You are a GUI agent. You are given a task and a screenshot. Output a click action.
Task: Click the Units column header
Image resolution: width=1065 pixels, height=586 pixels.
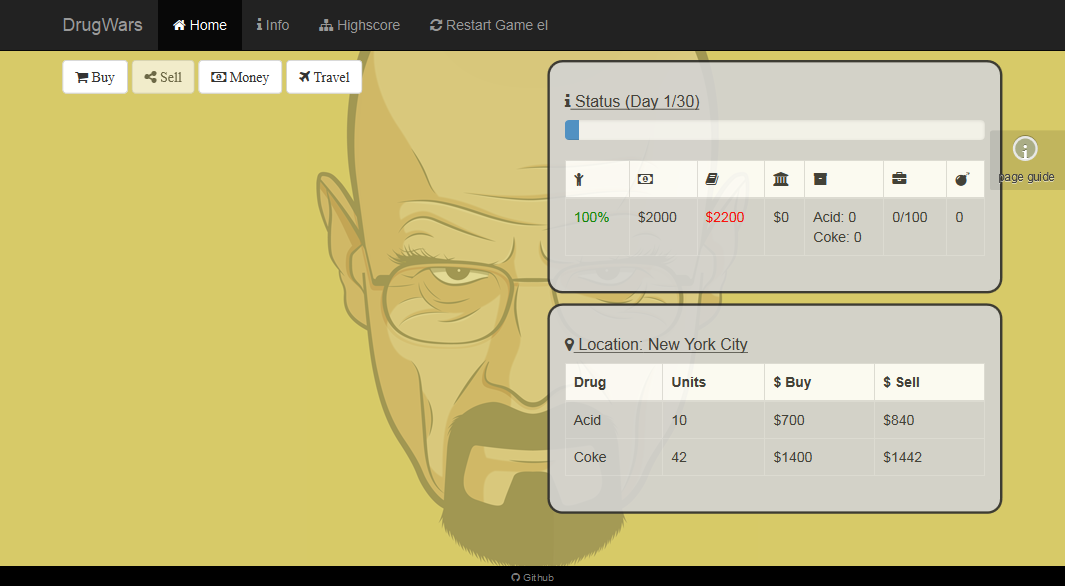pyautogui.click(x=714, y=382)
